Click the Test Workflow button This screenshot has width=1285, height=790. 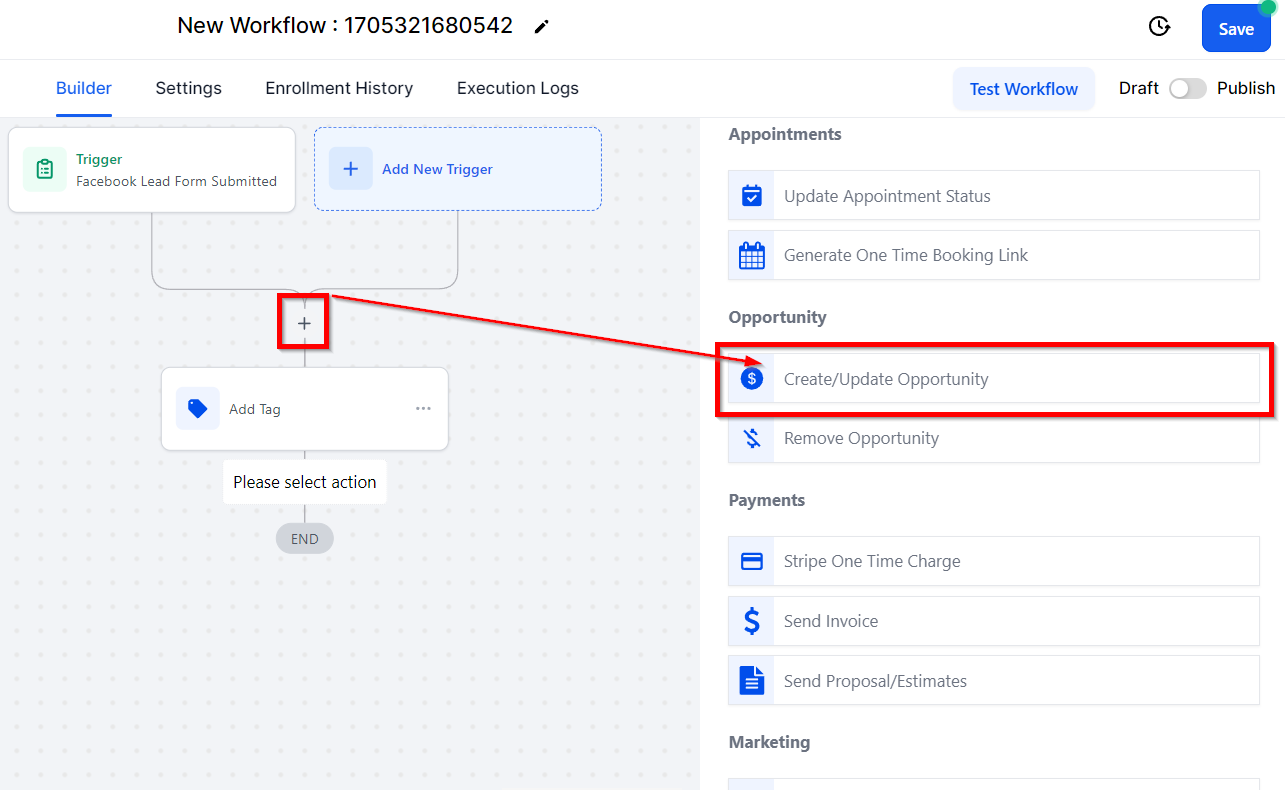(1024, 89)
